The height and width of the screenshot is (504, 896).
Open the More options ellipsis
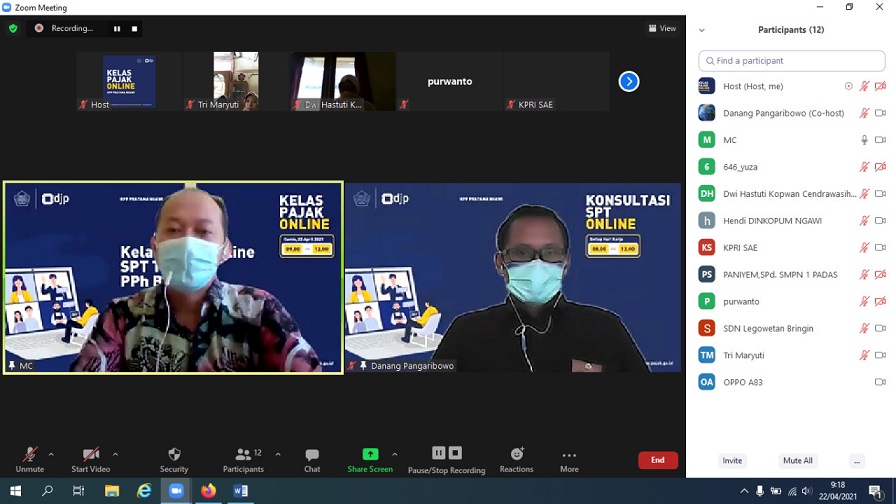click(x=569, y=460)
